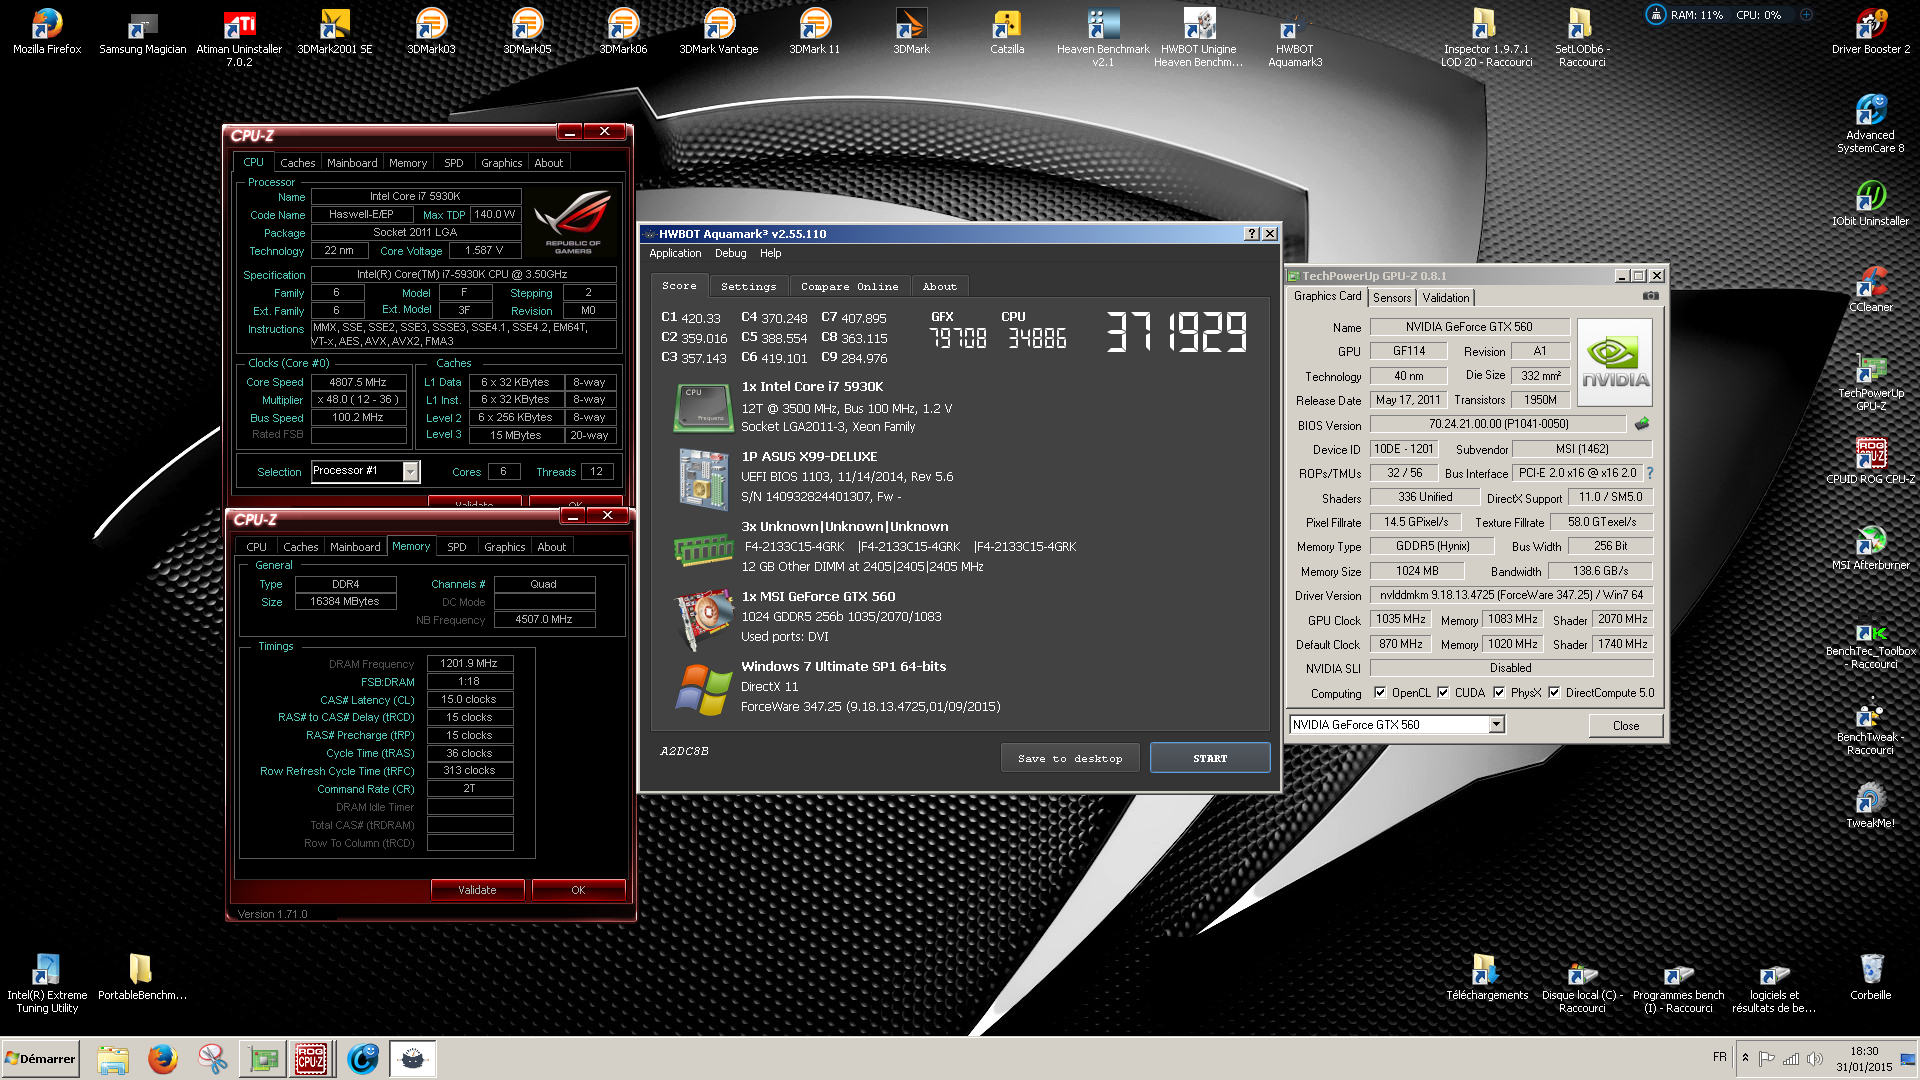
Task: Open HWBOT Aquamark3 desktop shortcut
Action: coord(1295,37)
